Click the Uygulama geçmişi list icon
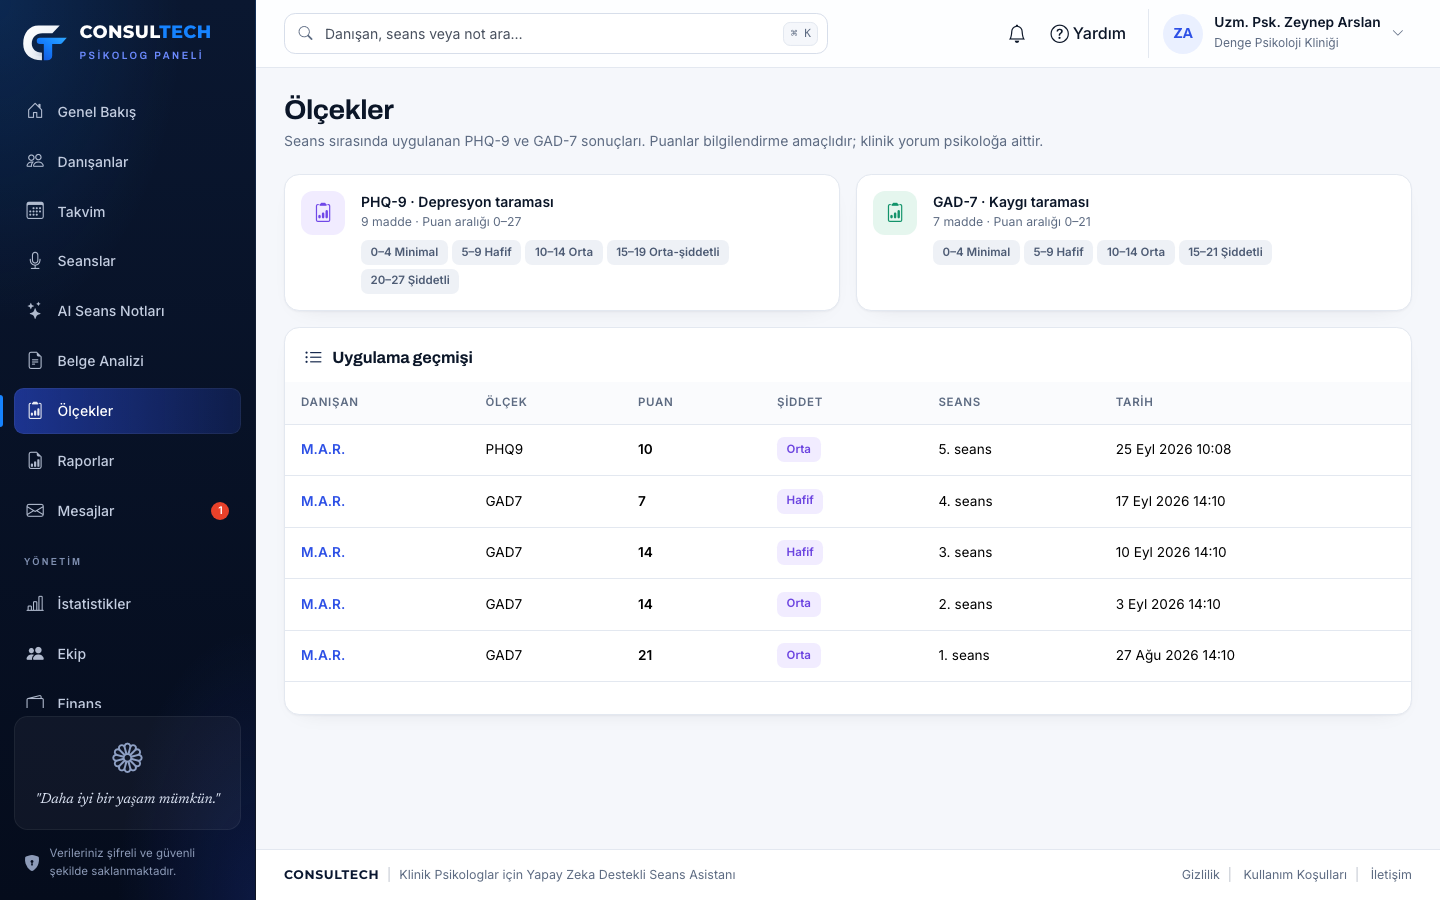Viewport: 1440px width, 900px height. (x=313, y=358)
